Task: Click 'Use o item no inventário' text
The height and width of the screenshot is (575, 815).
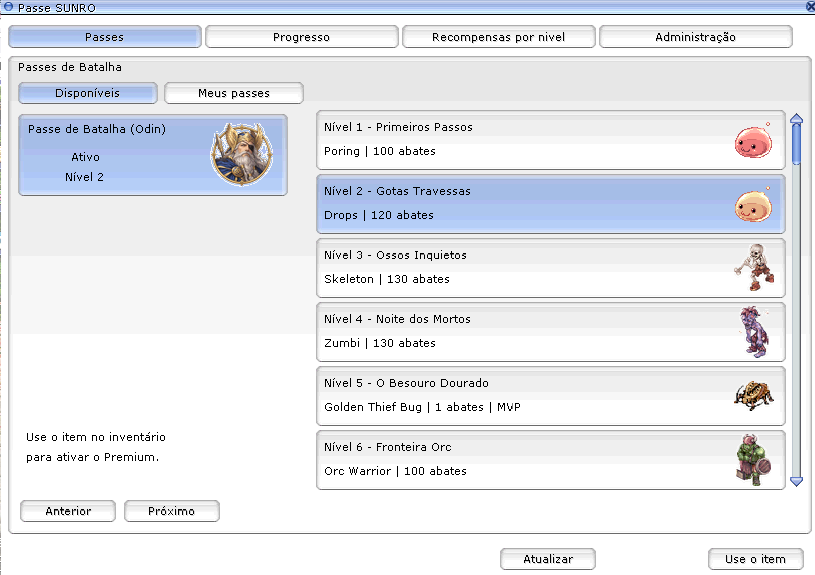Action: pyautogui.click(x=96, y=437)
